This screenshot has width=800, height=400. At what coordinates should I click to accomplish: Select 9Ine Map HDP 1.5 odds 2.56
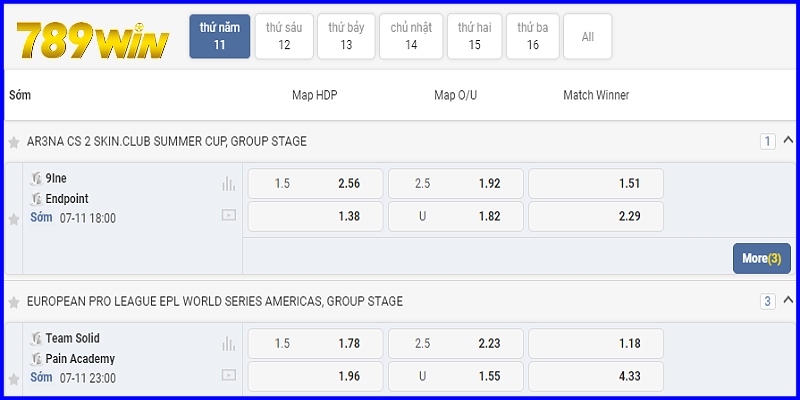coord(313,184)
